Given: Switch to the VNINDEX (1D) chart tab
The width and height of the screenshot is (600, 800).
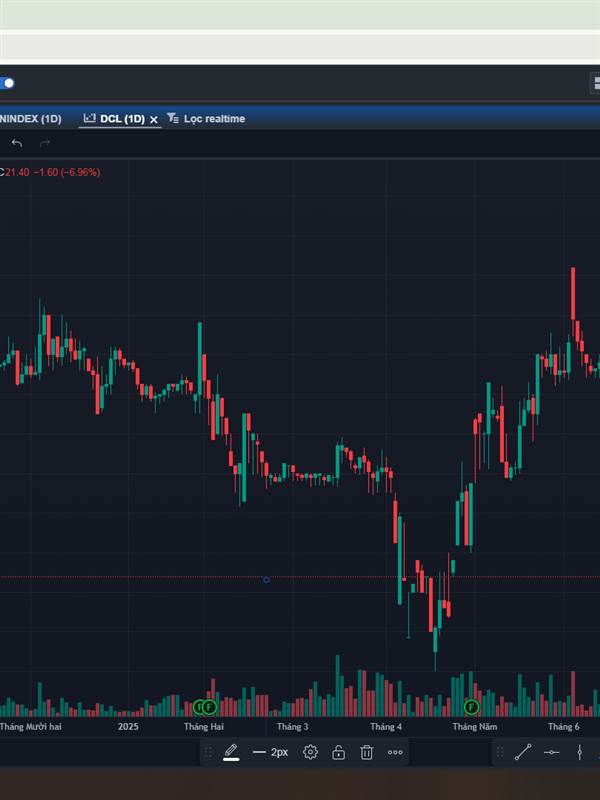Looking at the screenshot, I should click(31, 119).
